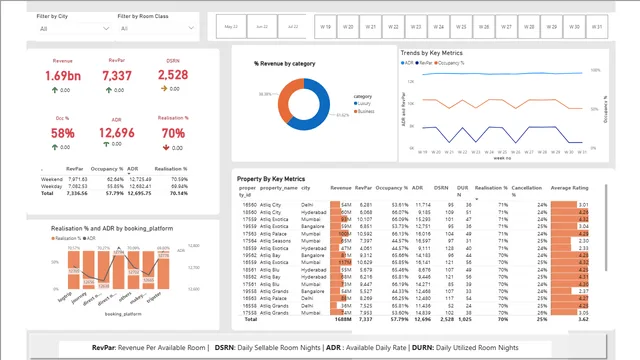The height and width of the screenshot is (360, 640).
Task: Select week W 21 slicer button
Action: tap(371, 27)
